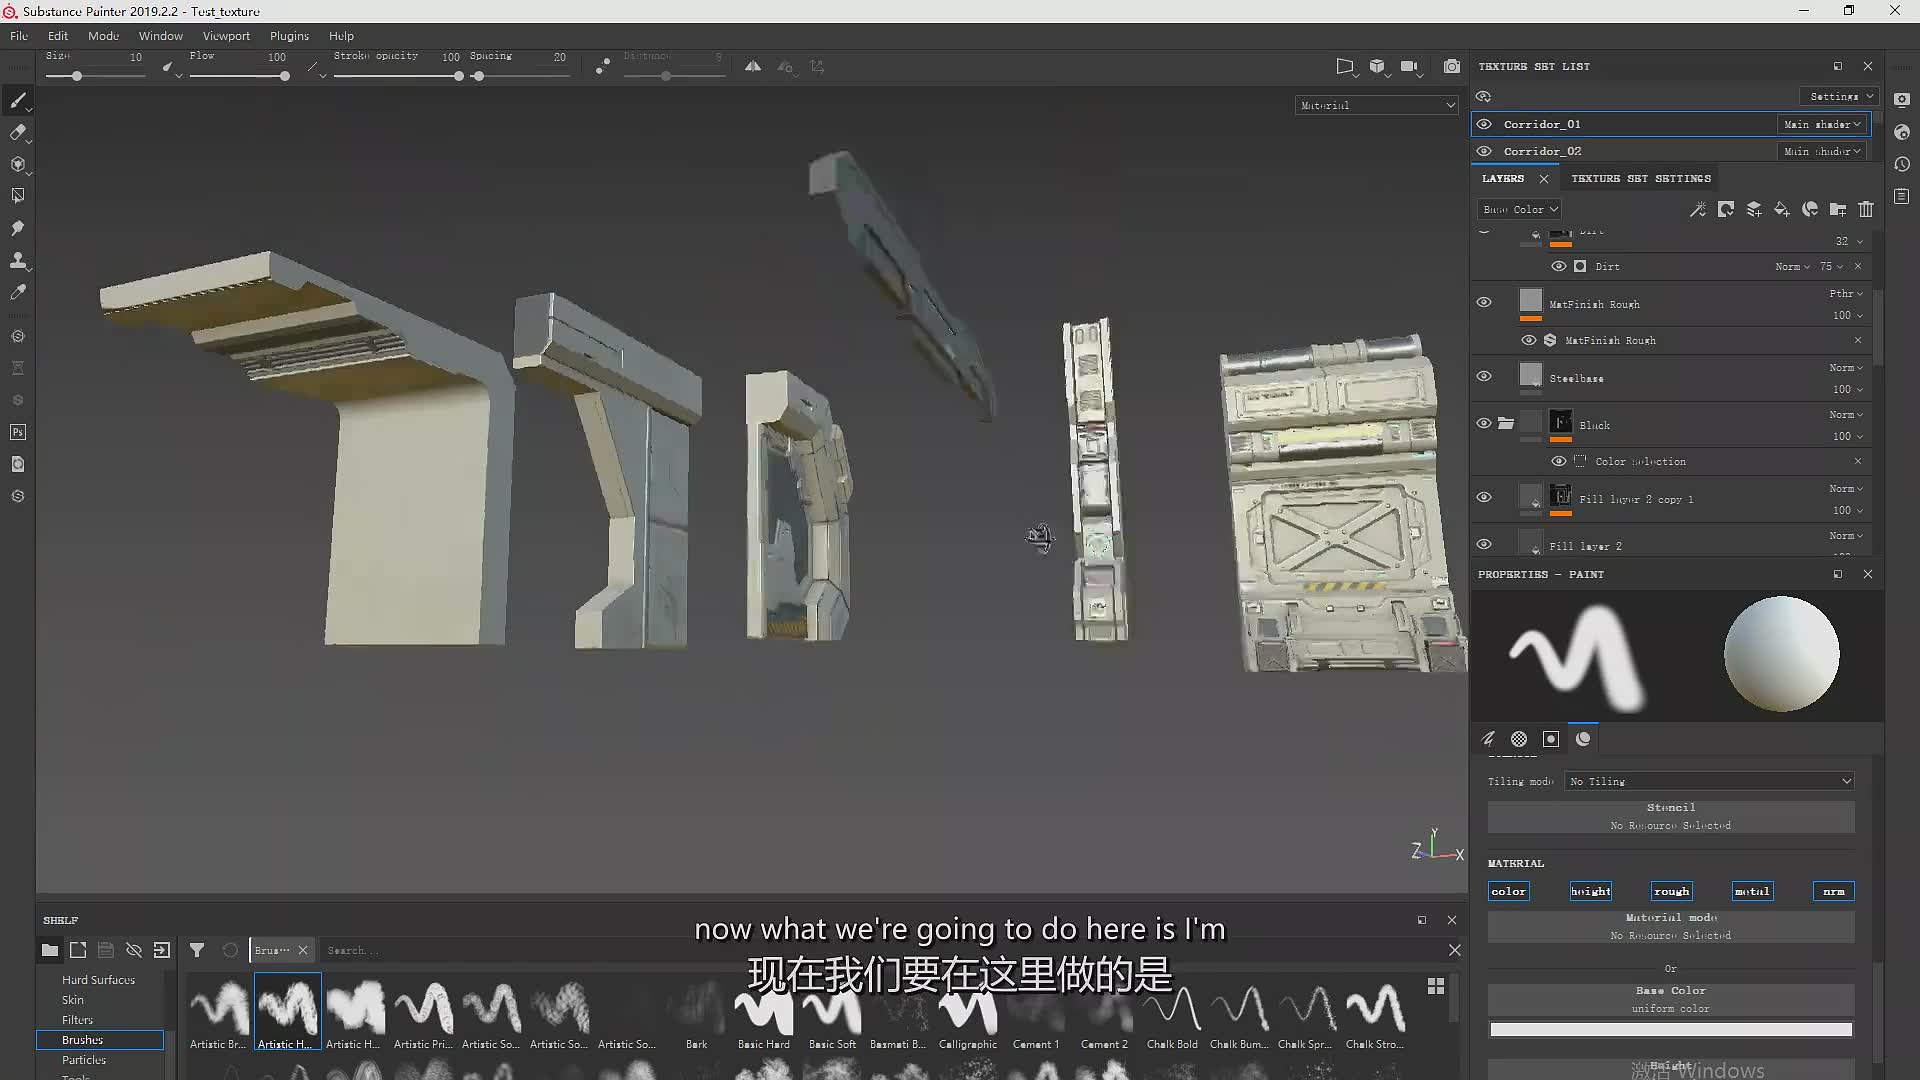Open the Base Color channel dropdown
Screen dimensions: 1920x1080
1520,209
